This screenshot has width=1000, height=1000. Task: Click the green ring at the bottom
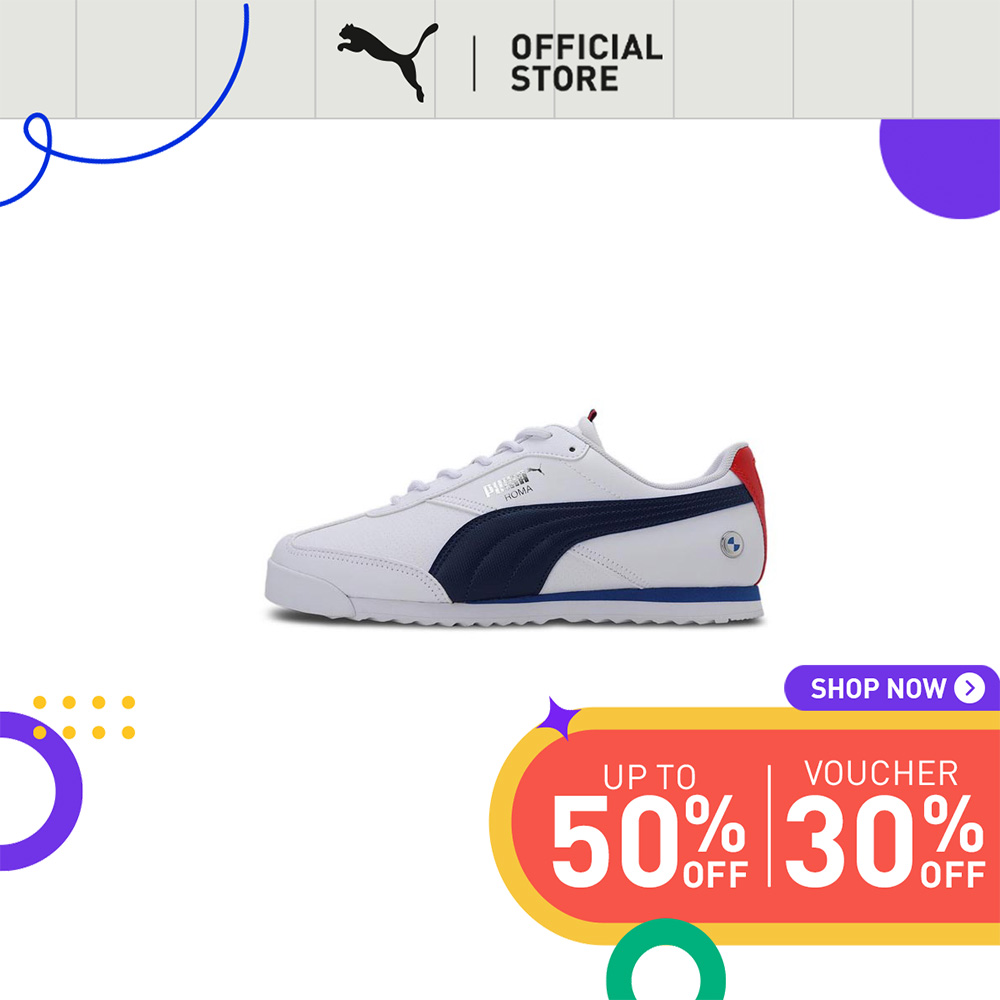pos(666,959)
